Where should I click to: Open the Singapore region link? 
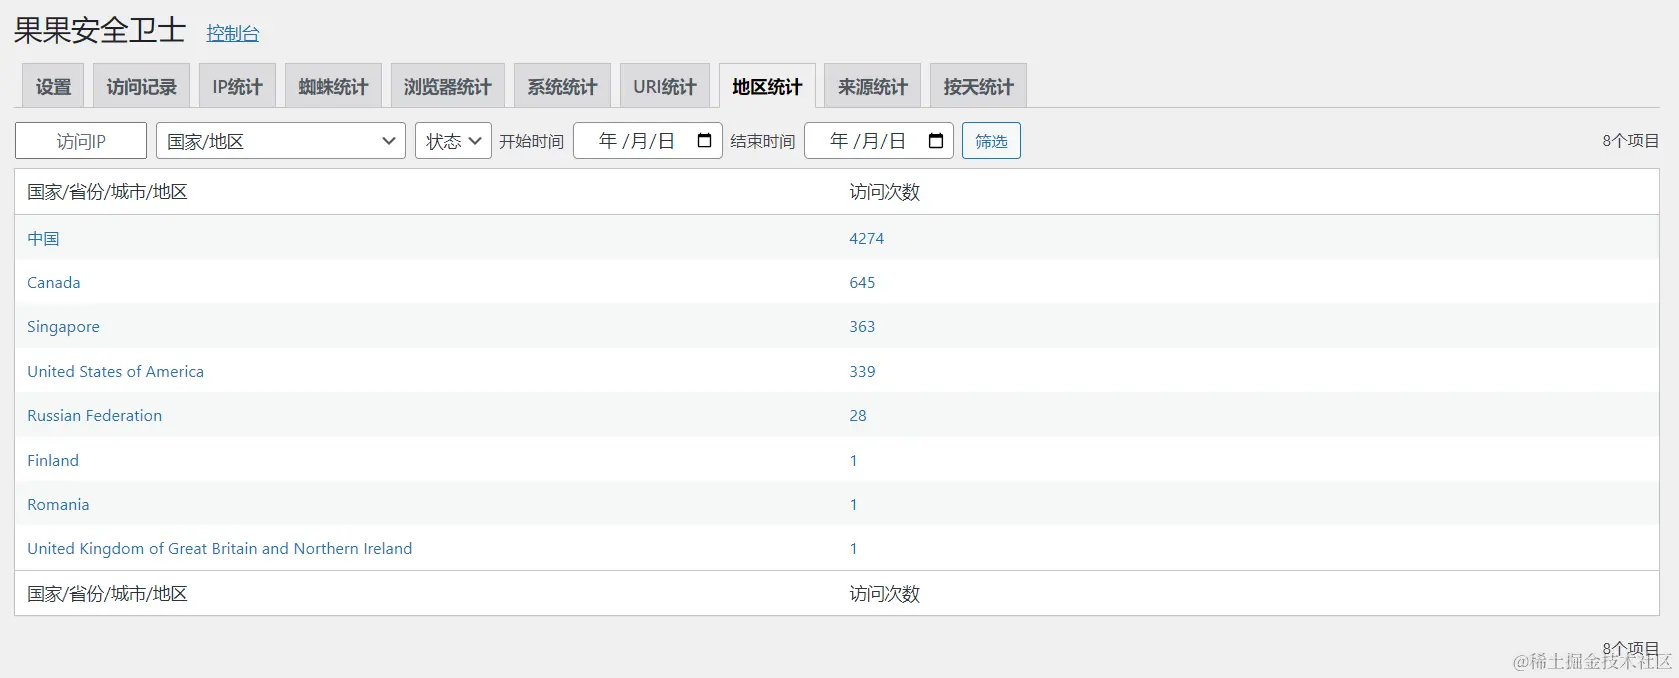pyautogui.click(x=63, y=327)
